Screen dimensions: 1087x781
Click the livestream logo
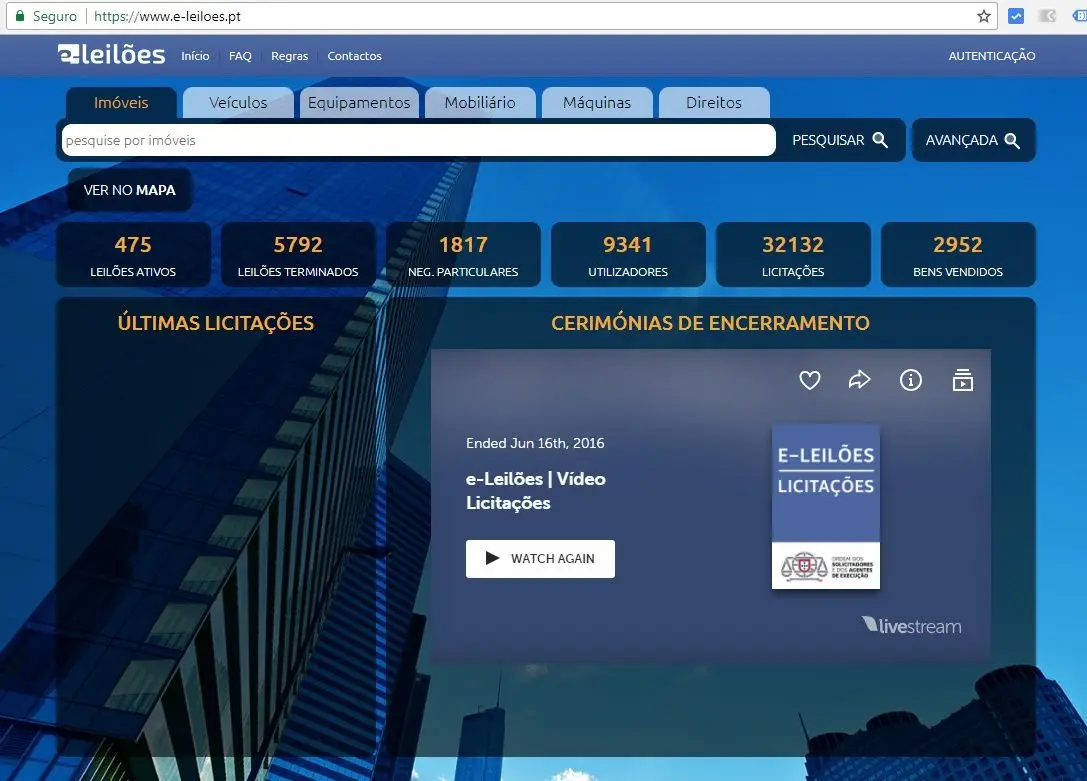tap(912, 626)
